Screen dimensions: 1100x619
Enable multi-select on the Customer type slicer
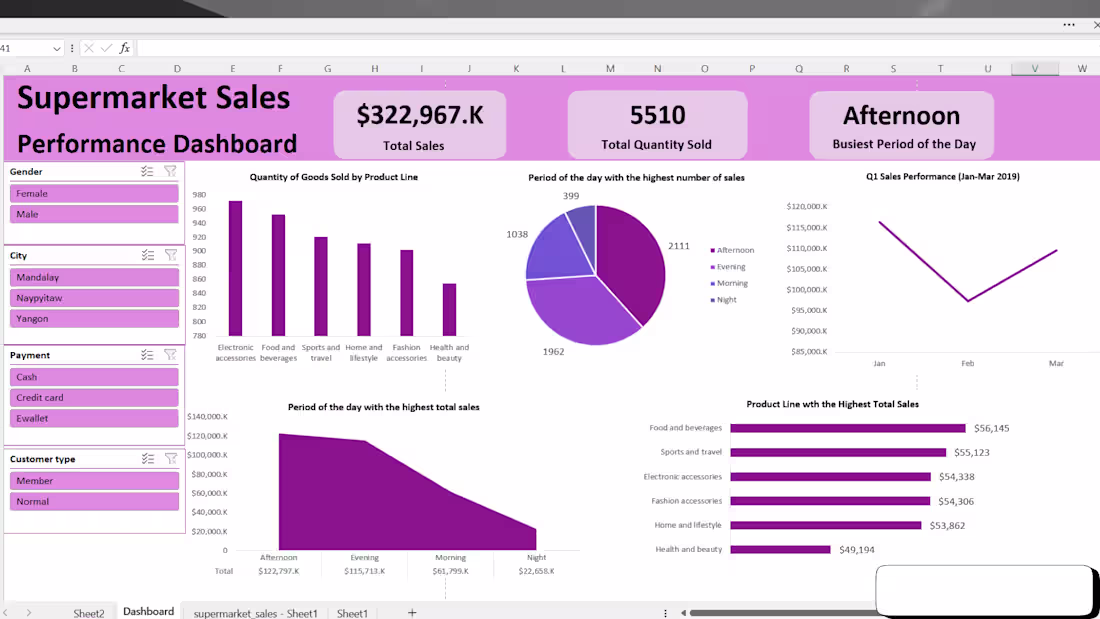pos(148,459)
